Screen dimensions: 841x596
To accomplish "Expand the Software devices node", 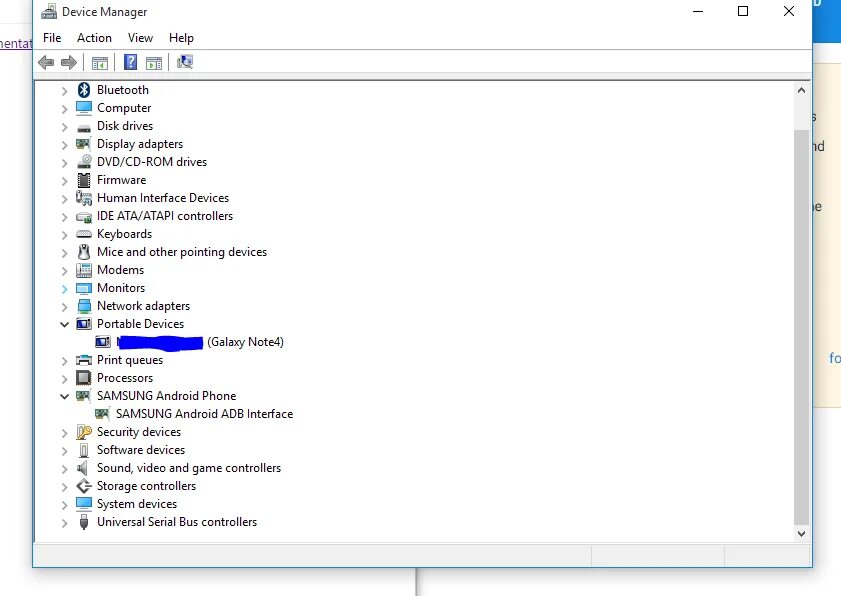I will pyautogui.click(x=64, y=451).
